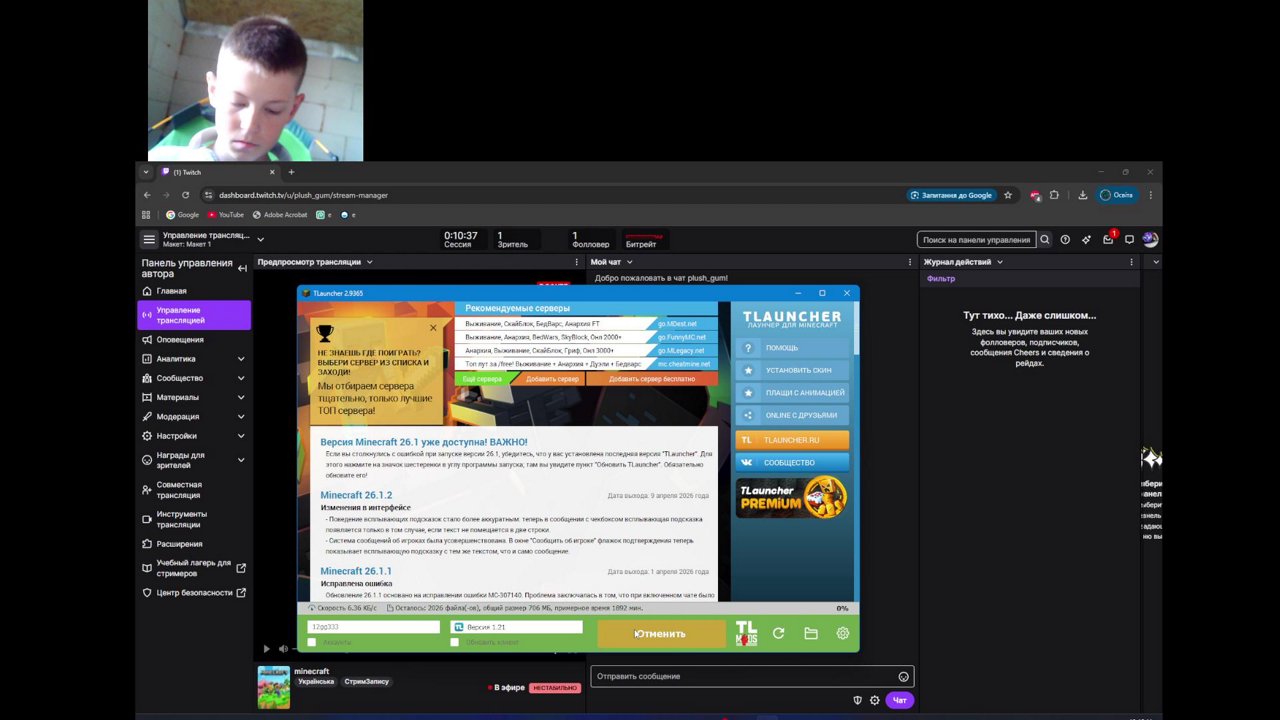Expand Сообщество sidebar section
The width and height of the screenshot is (1280, 720).
coord(241,378)
